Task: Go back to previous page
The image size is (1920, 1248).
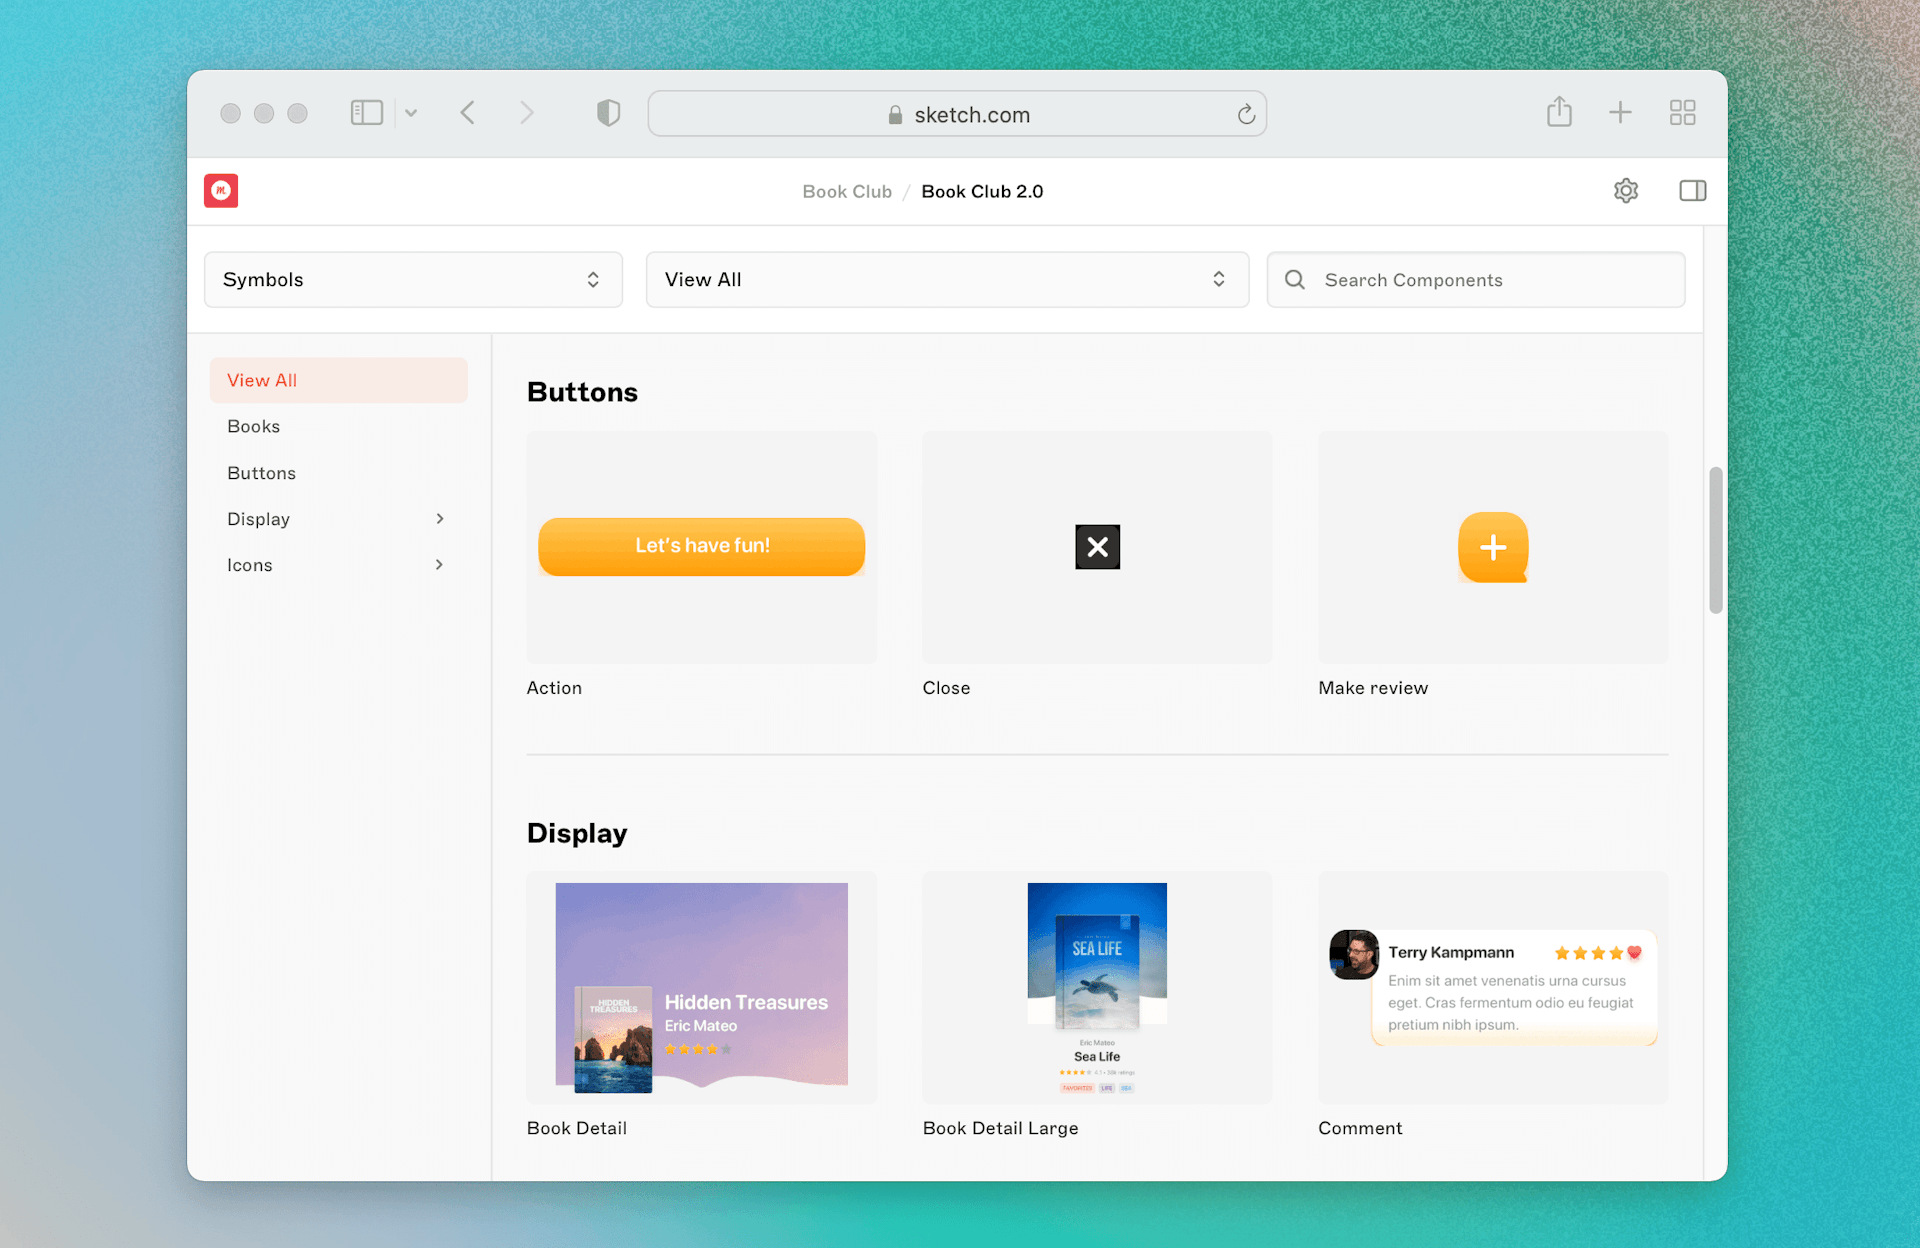Action: [468, 113]
